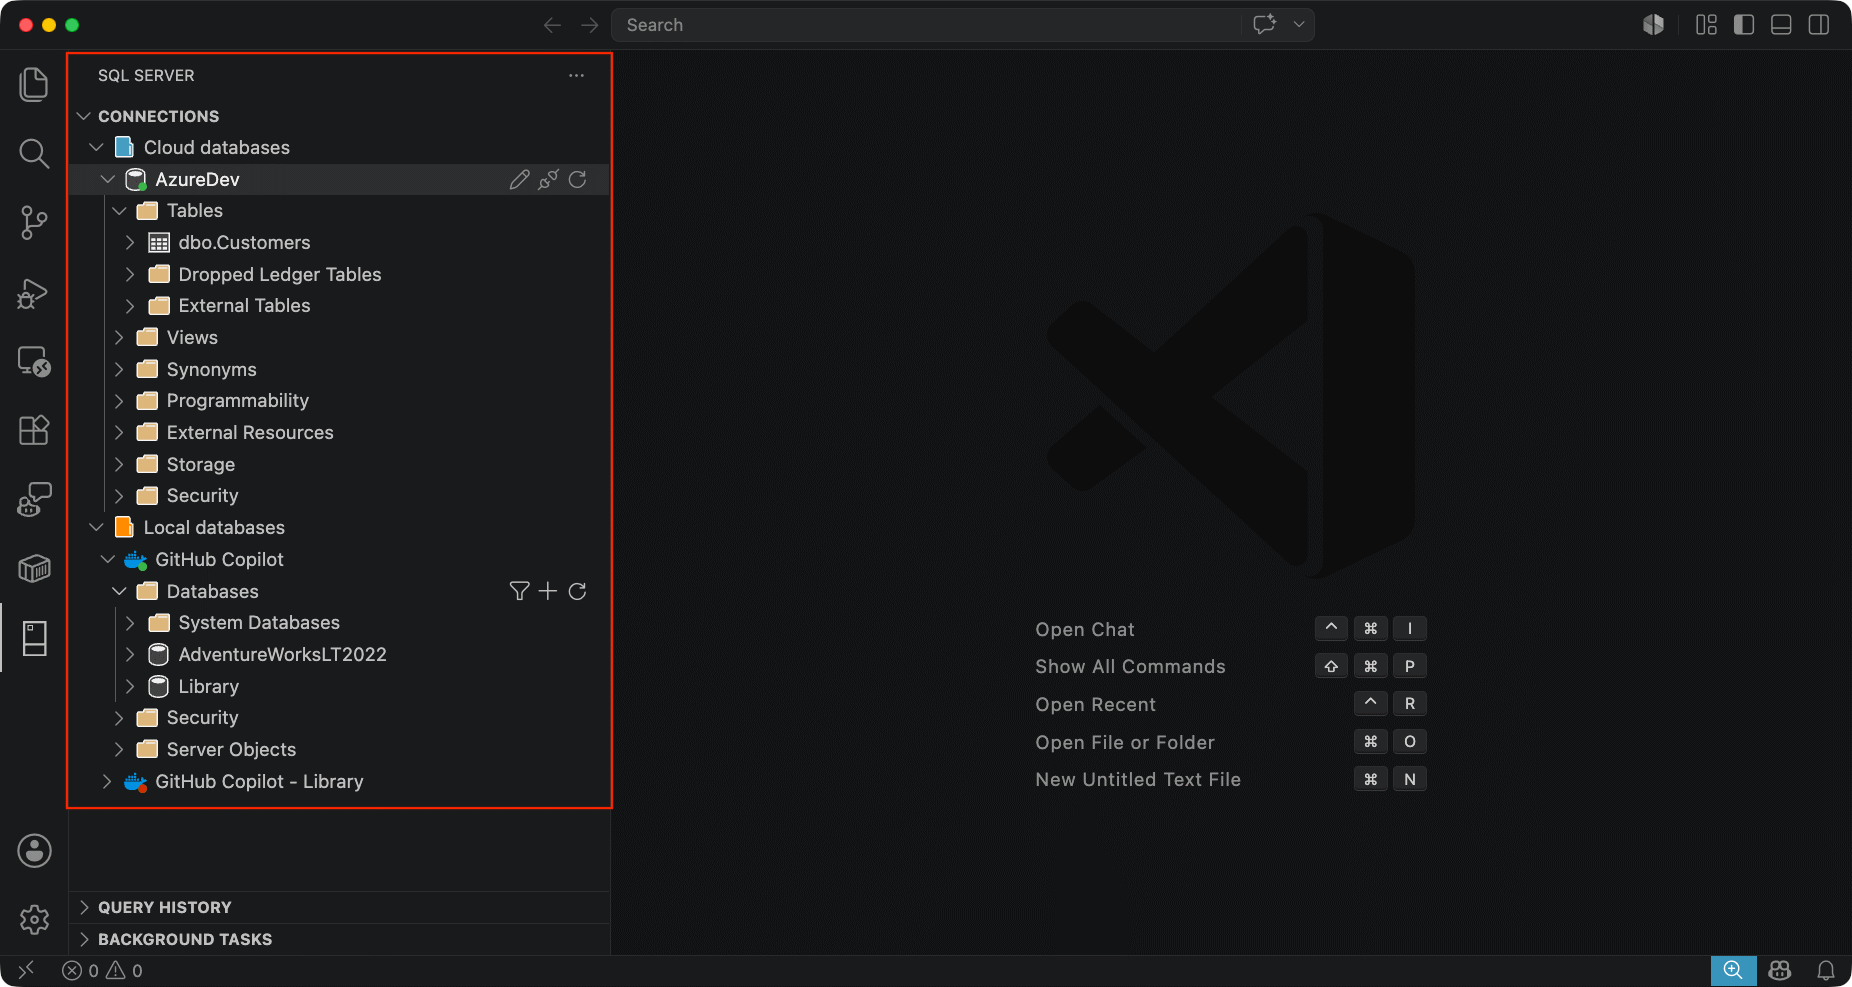Screen dimensions: 1852x987
Task: Click New Untitled Text File hint
Action: pos(1138,779)
